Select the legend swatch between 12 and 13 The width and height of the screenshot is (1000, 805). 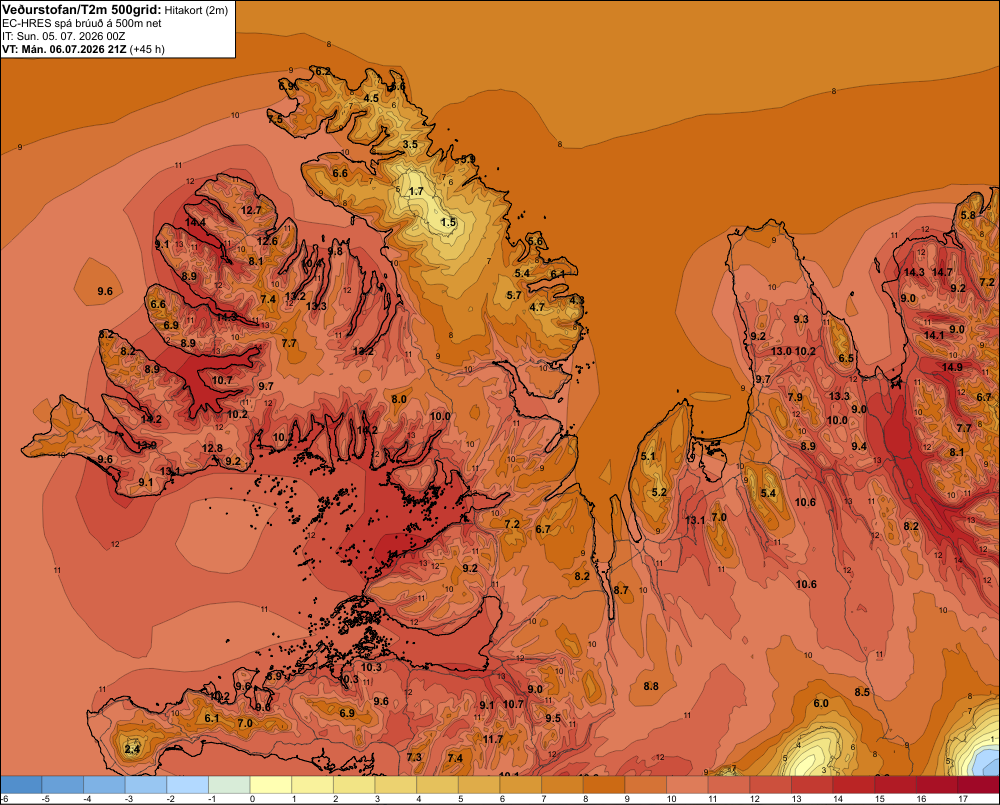(x=771, y=785)
